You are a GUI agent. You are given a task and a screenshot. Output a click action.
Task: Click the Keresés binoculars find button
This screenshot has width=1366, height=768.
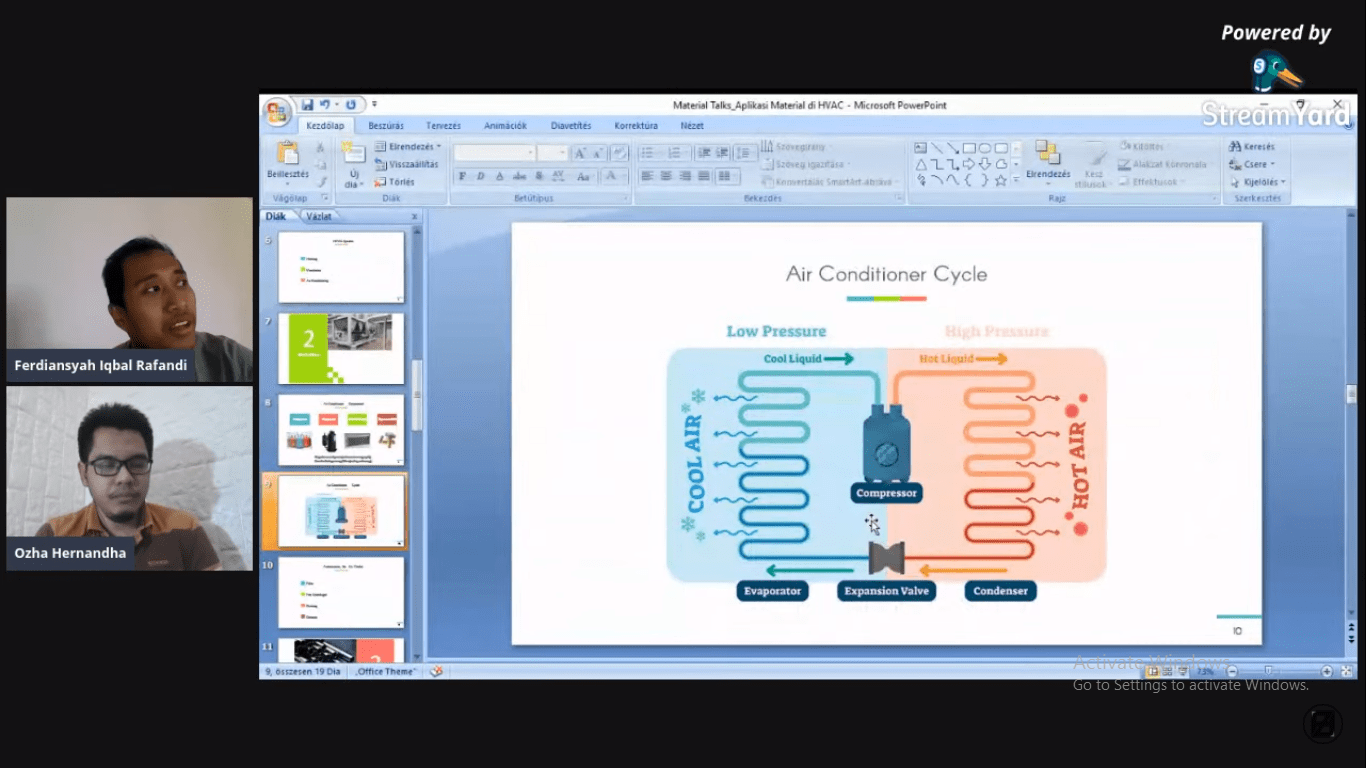[x=1251, y=147]
